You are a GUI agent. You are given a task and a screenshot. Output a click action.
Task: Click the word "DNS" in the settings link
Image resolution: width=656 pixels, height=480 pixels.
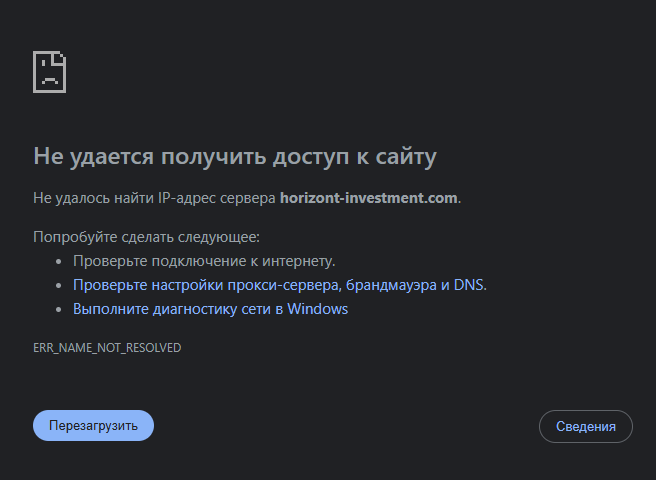pos(469,285)
